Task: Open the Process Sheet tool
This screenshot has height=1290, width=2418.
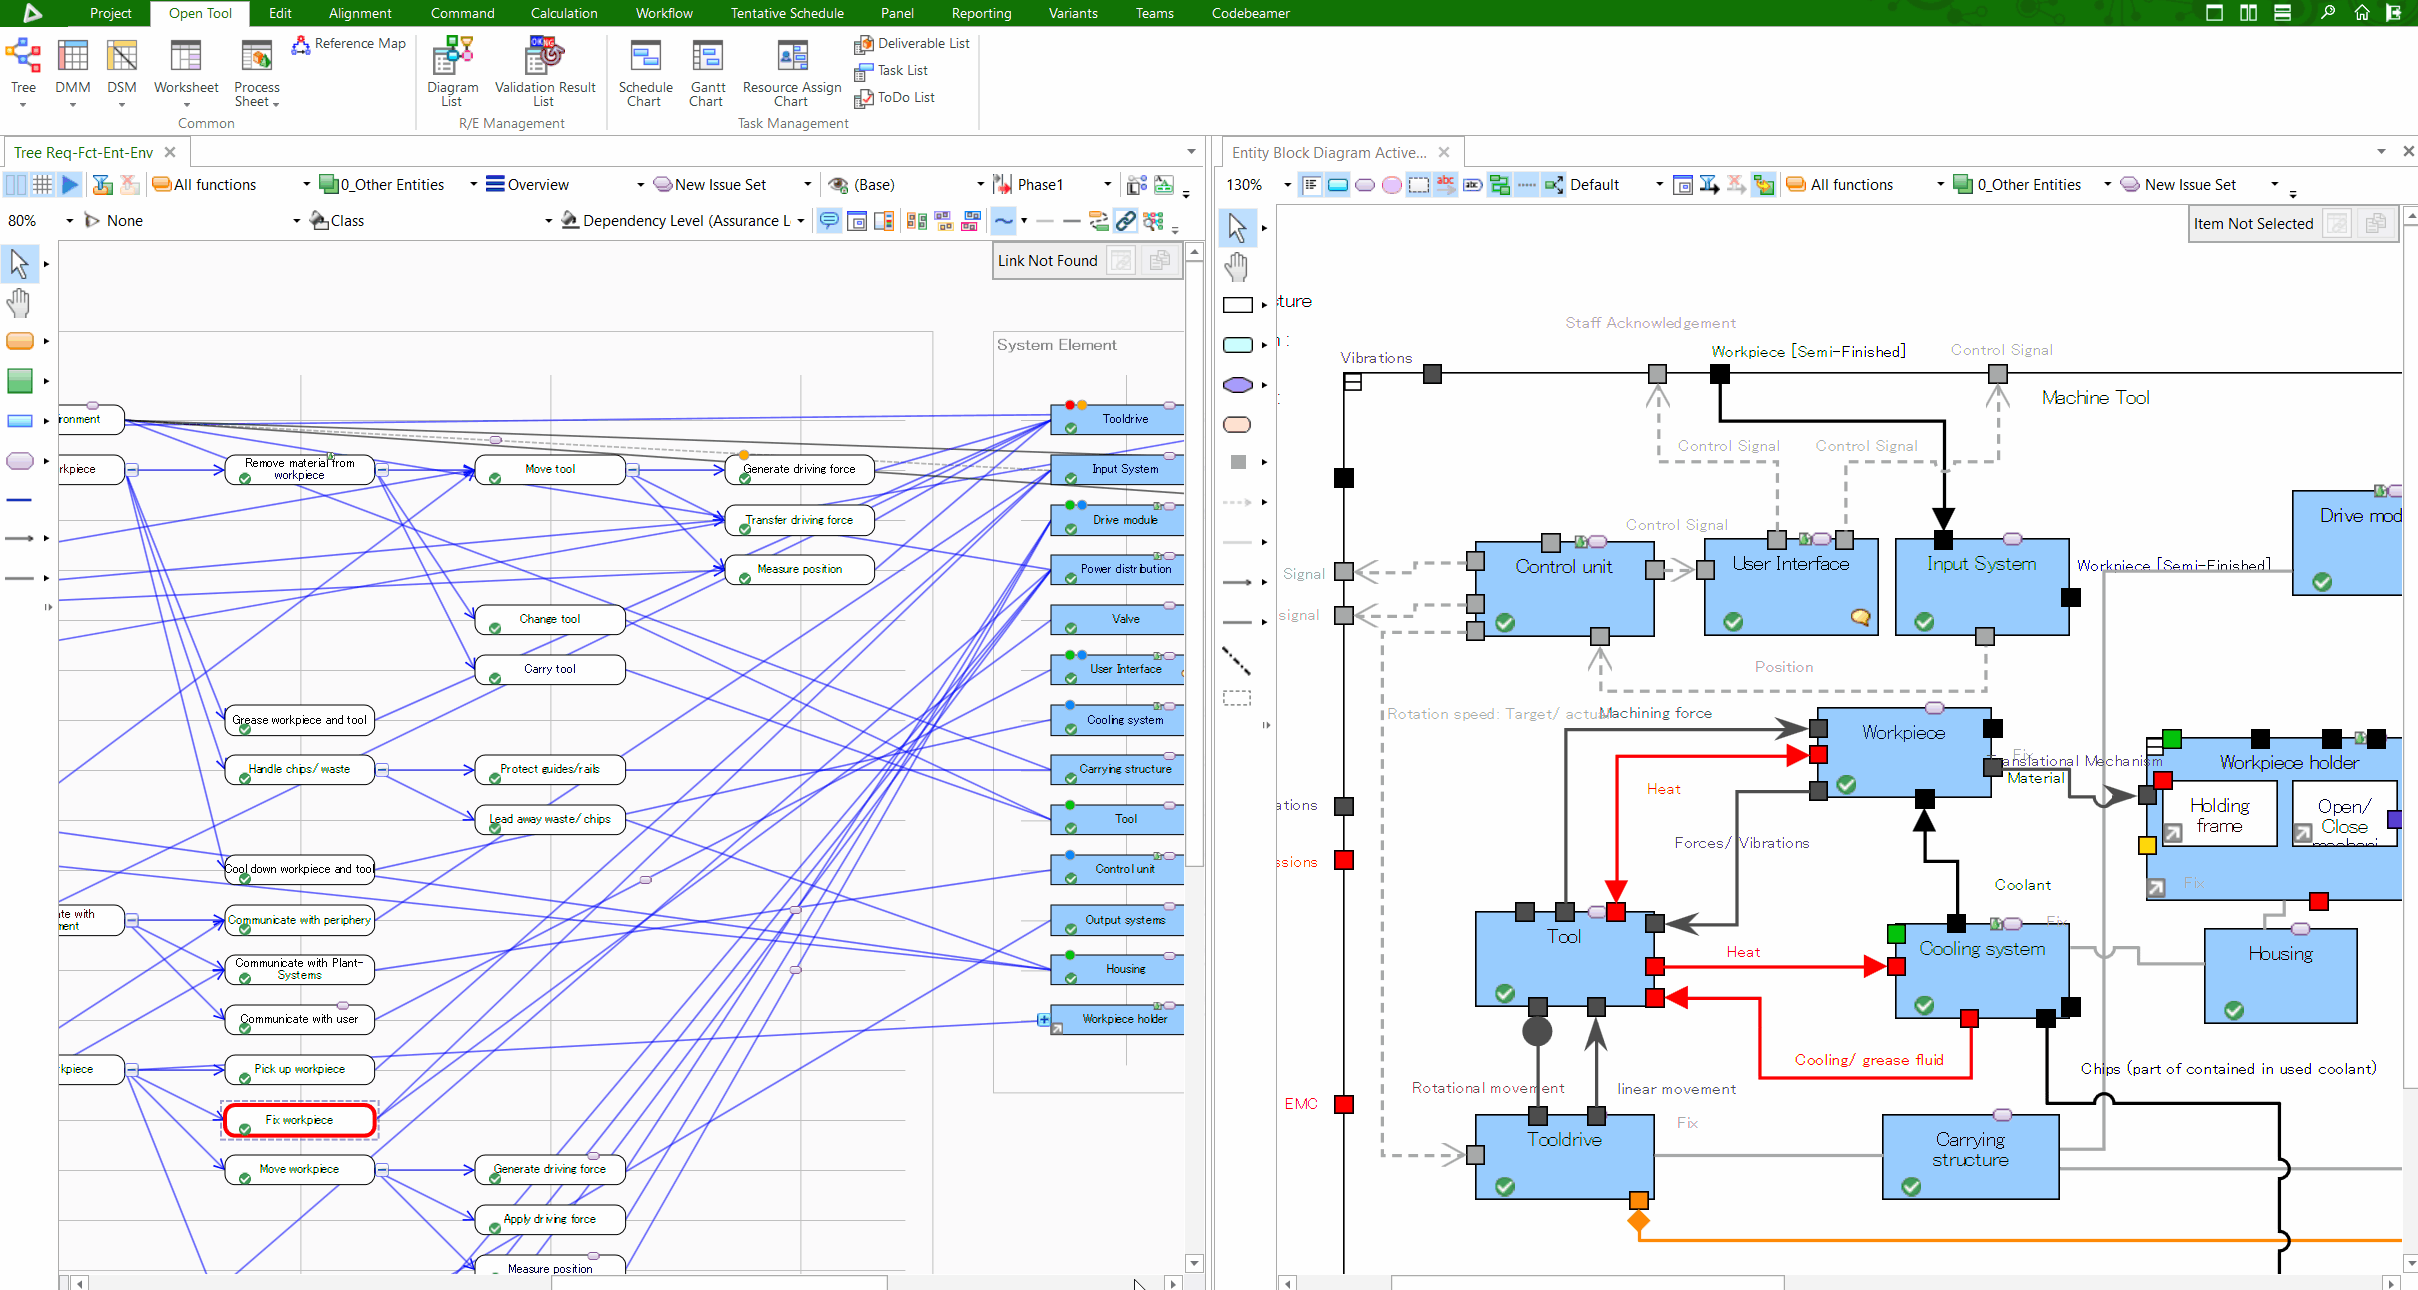Action: 257,72
